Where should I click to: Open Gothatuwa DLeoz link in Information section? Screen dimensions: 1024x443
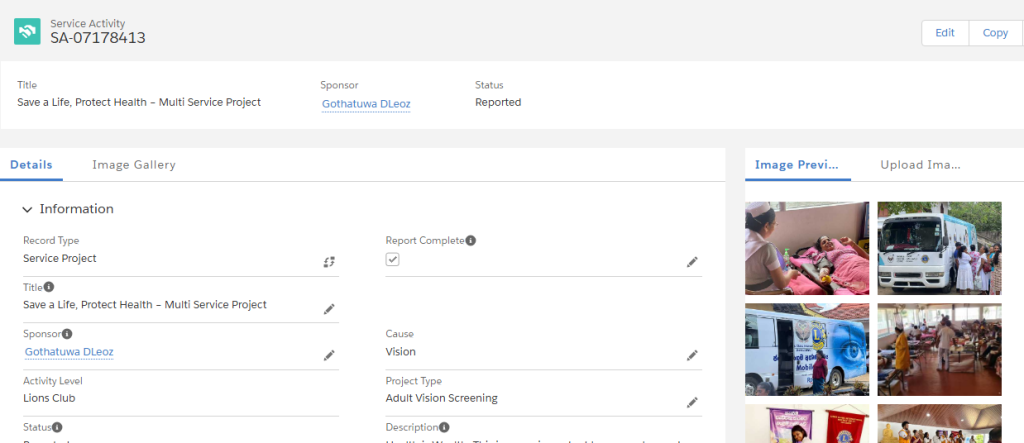(x=69, y=352)
